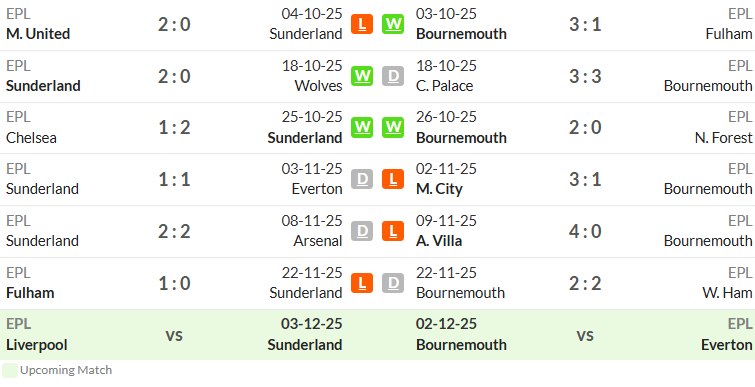Open the D badge next to Arsenal
This screenshot has width=755, height=387.
point(362,231)
